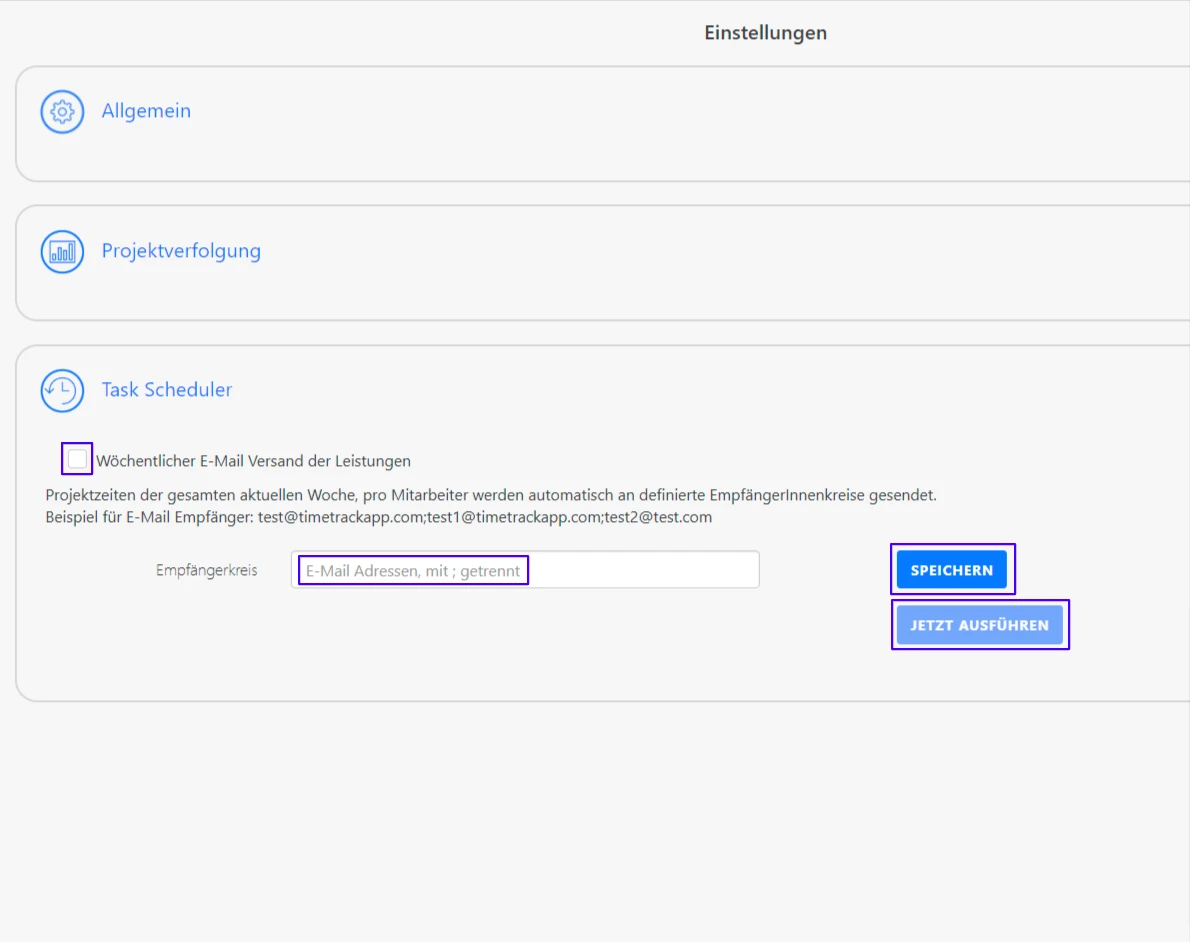Screen dimensions: 1190x942
Task: Click the checkbox label text
Action: (253, 461)
